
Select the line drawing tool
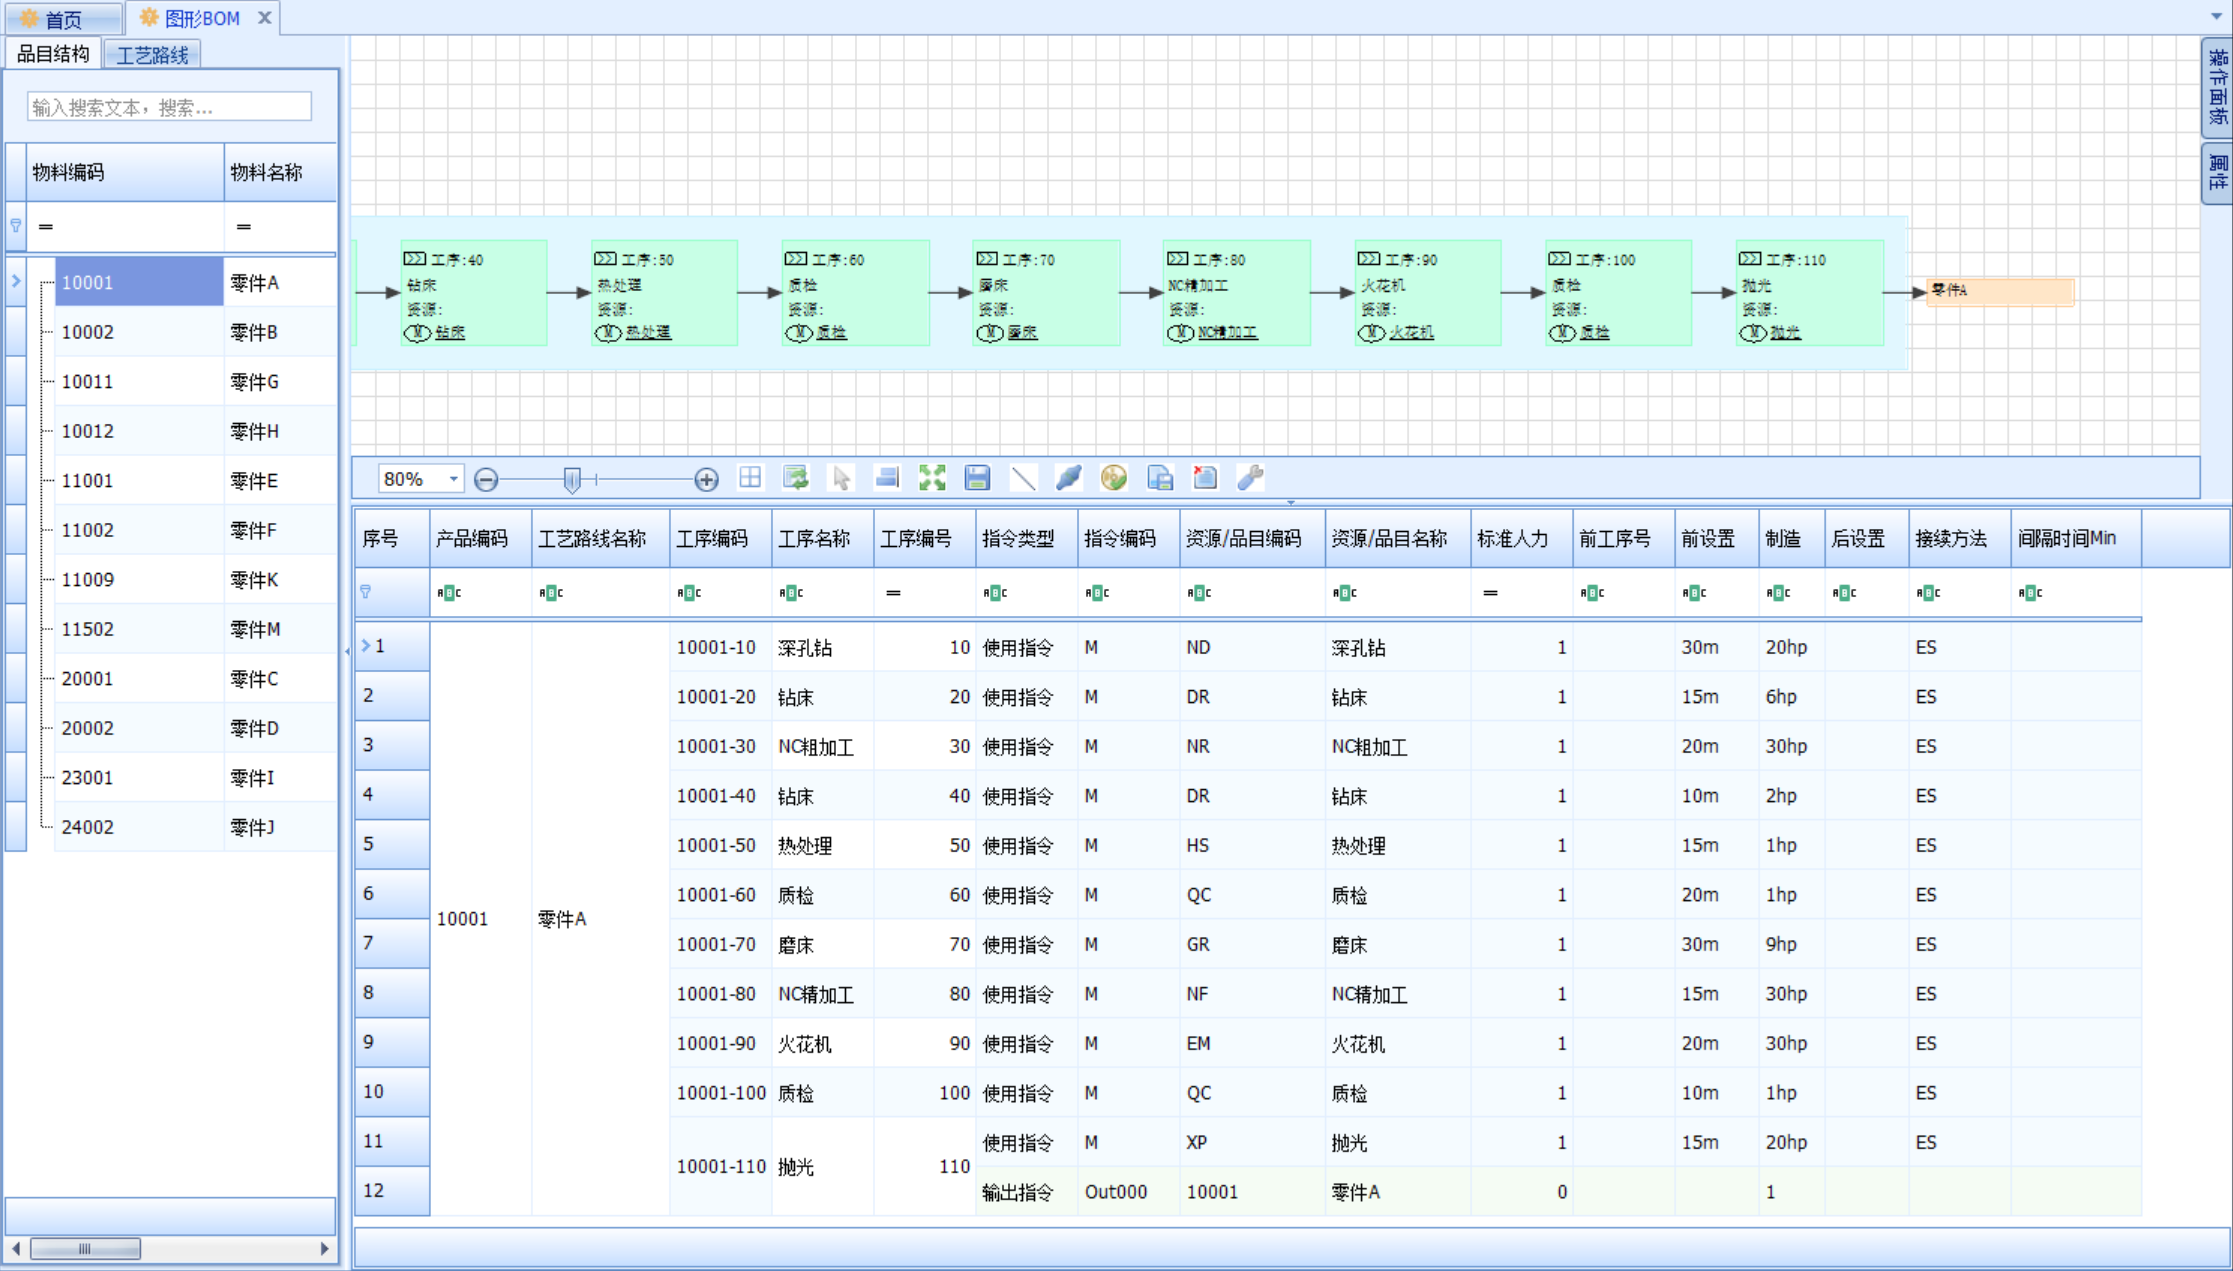[1023, 478]
